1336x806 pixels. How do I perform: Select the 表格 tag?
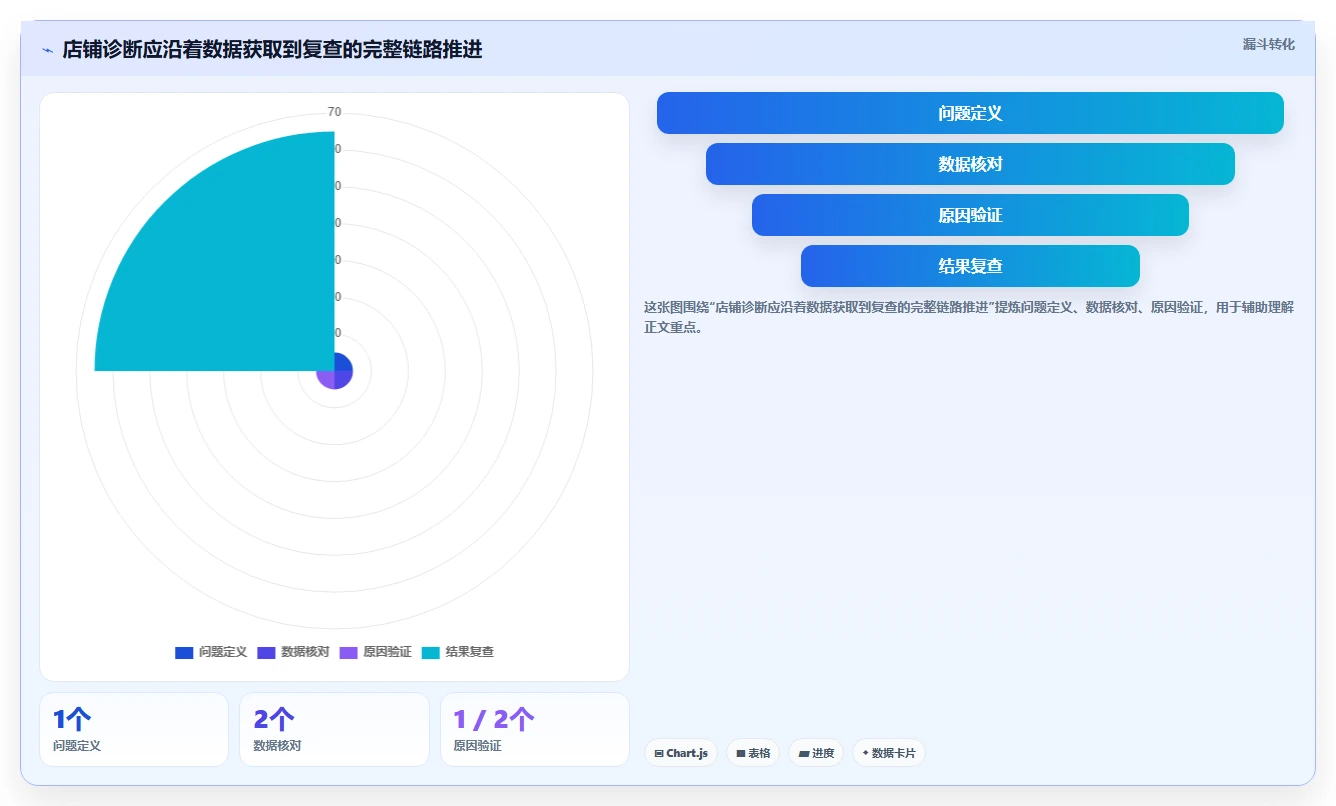(x=753, y=753)
